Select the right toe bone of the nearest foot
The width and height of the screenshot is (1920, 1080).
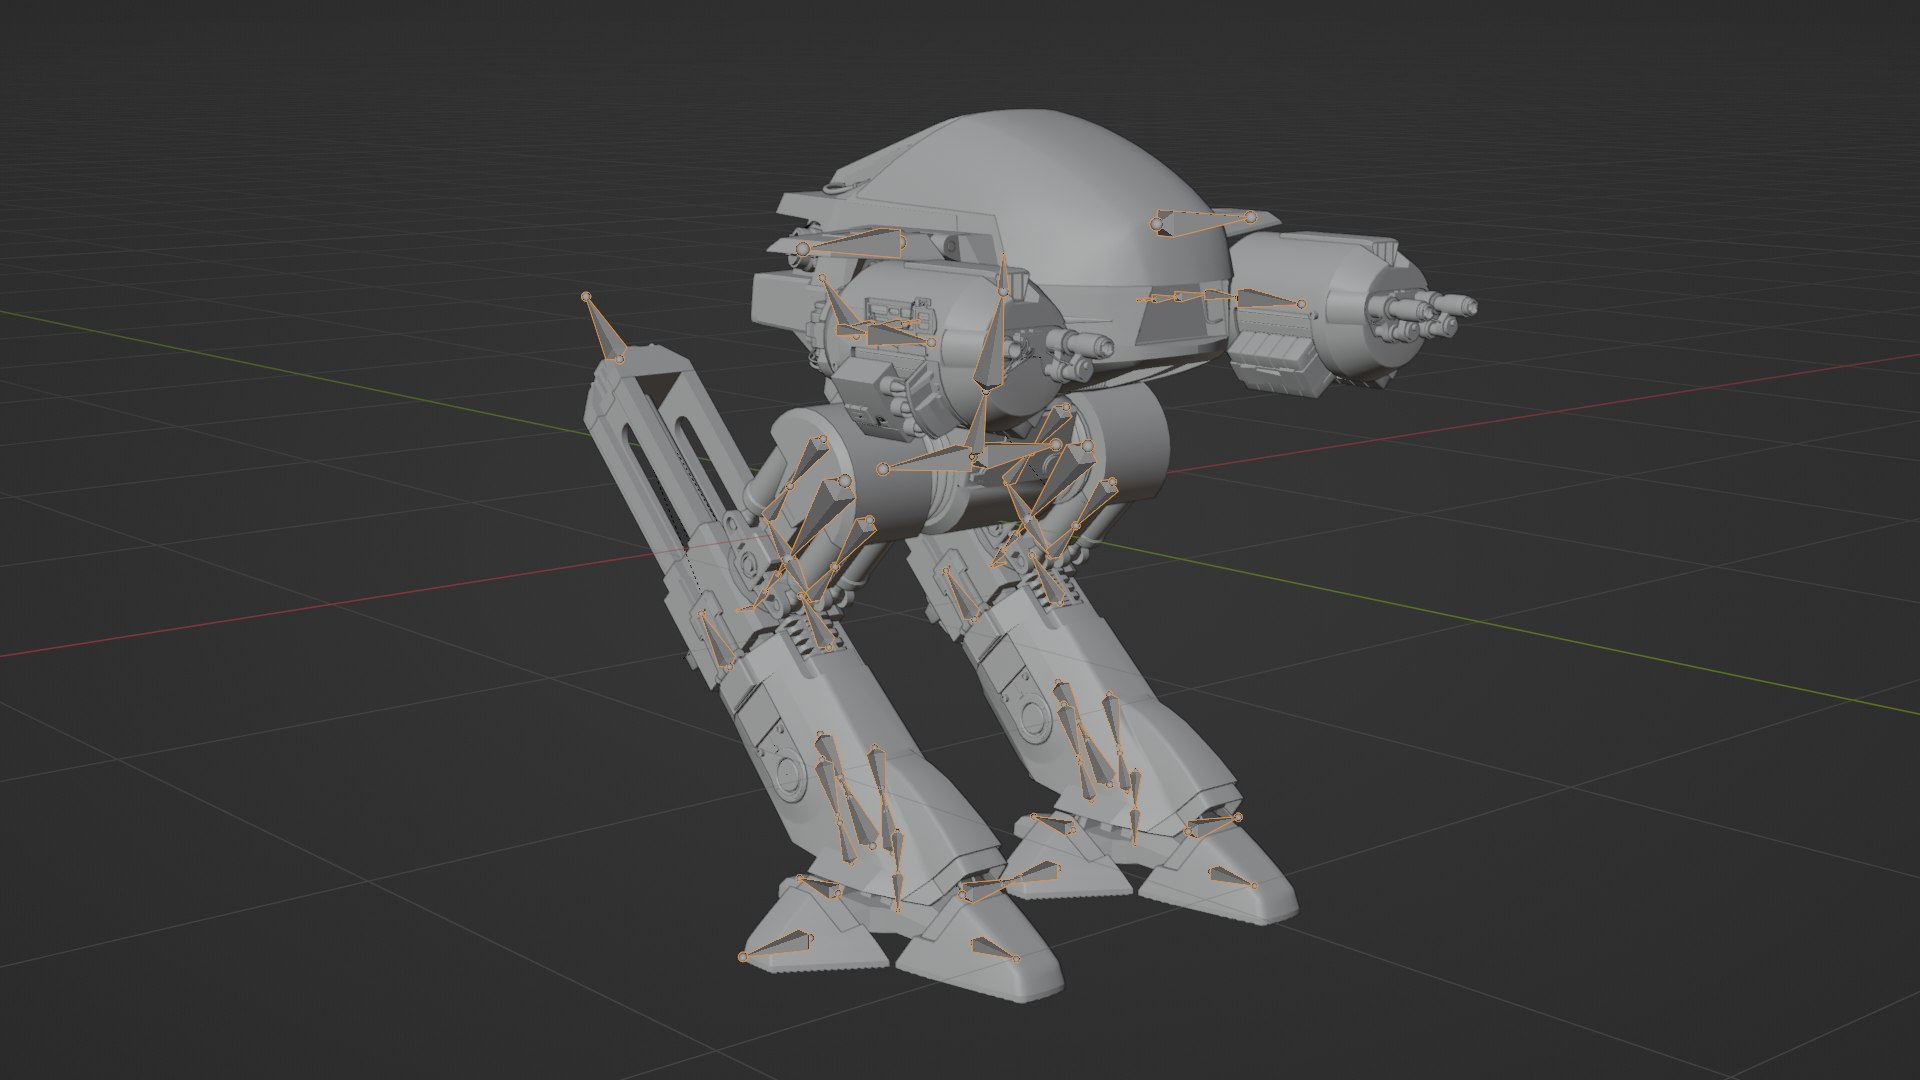tap(993, 948)
